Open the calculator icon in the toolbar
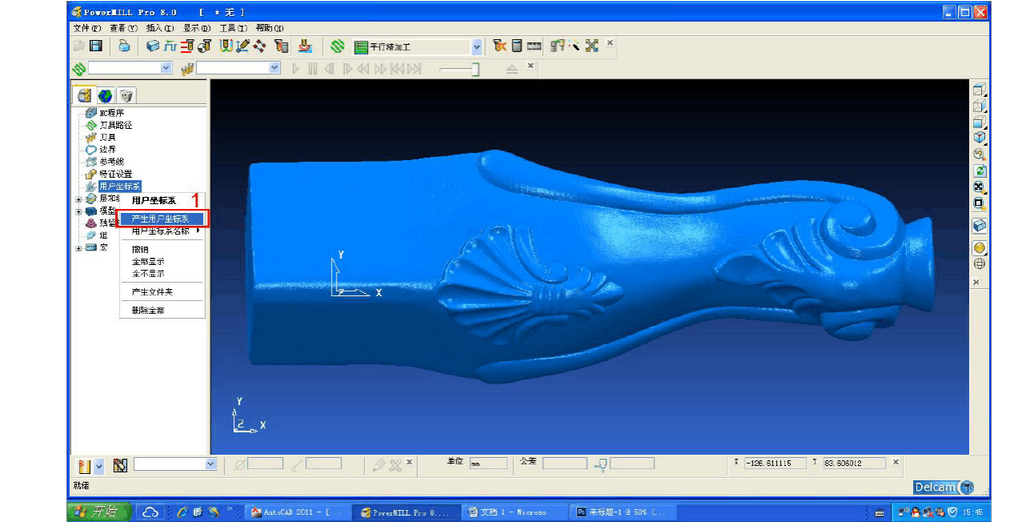 click(517, 46)
